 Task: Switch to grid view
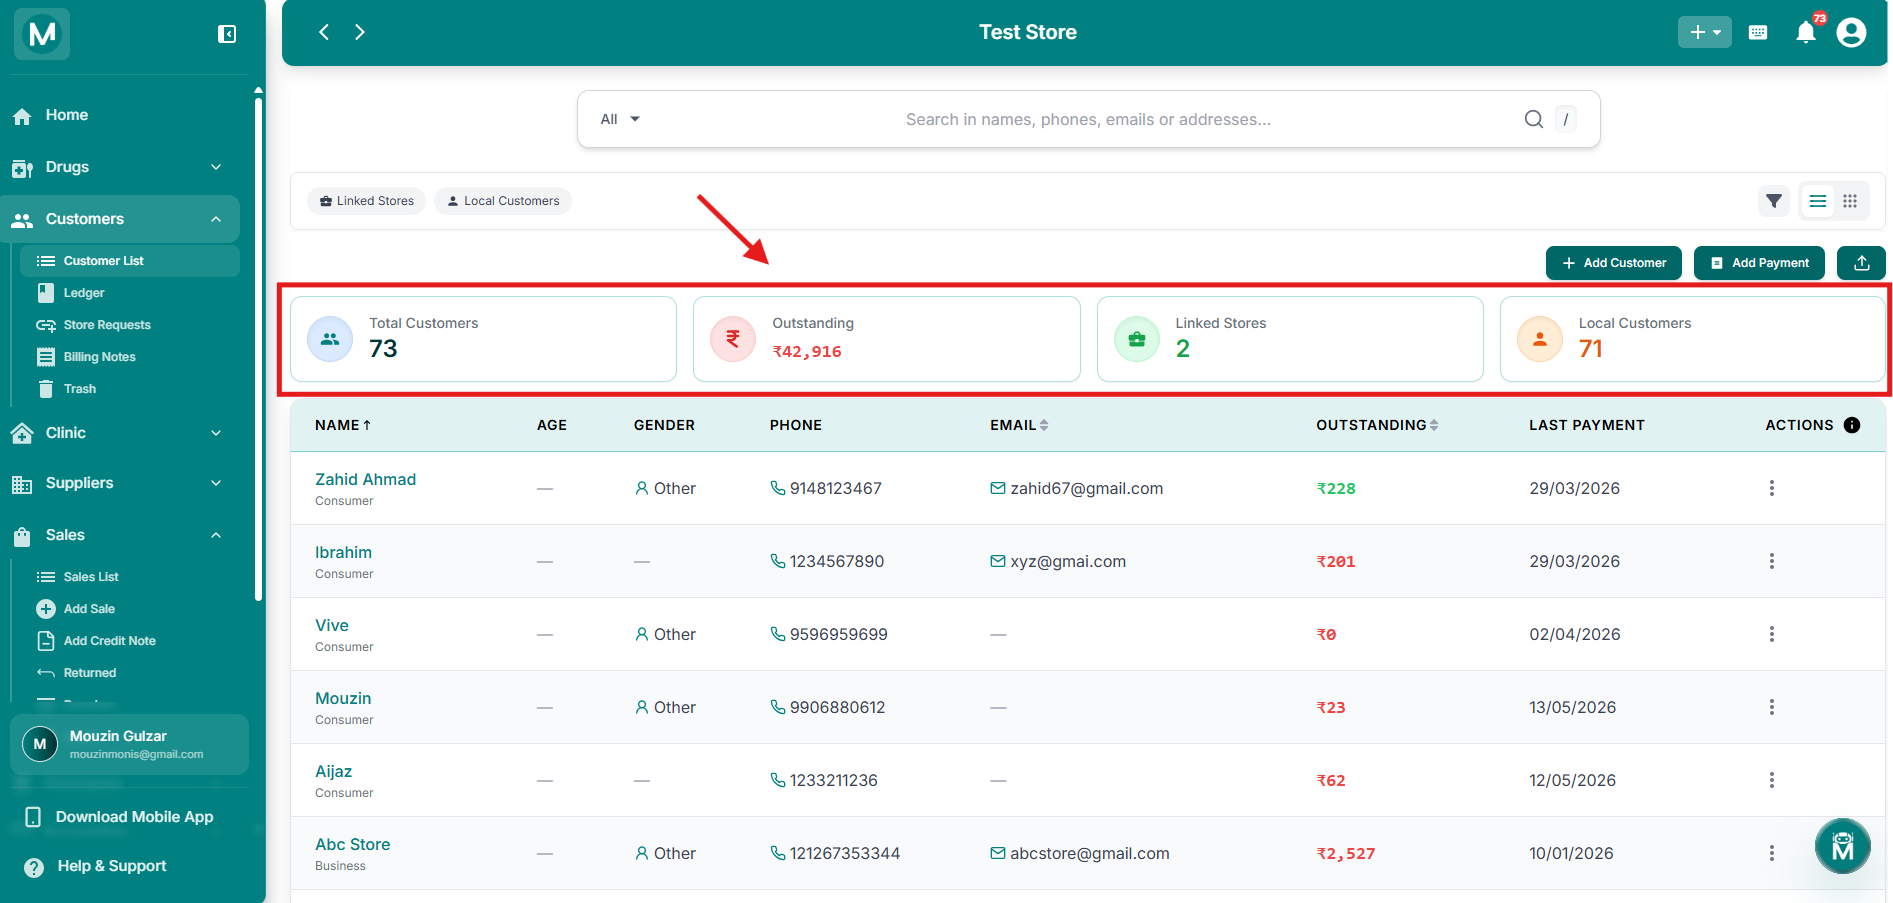coord(1850,201)
